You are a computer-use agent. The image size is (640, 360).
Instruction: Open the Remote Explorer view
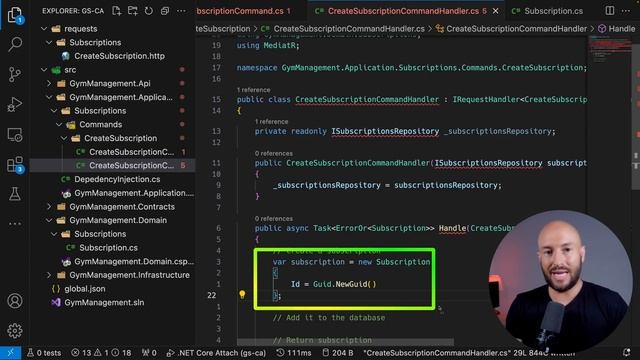[15, 135]
